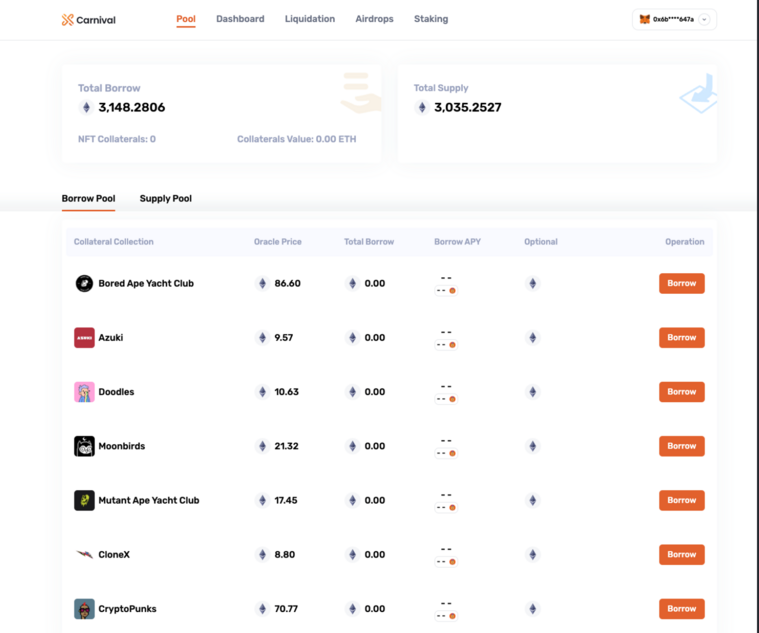Screen dimensions: 759x633
Task: Open the Liquidation page
Action: tap(310, 19)
